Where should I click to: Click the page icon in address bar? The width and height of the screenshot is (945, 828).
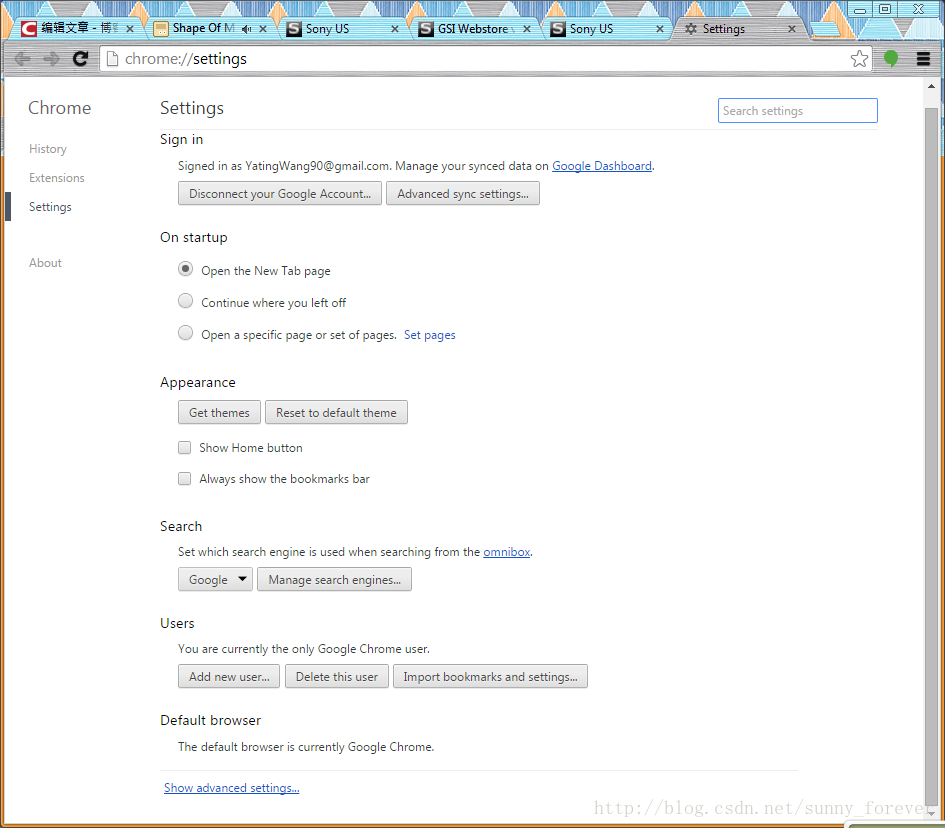click(112, 58)
